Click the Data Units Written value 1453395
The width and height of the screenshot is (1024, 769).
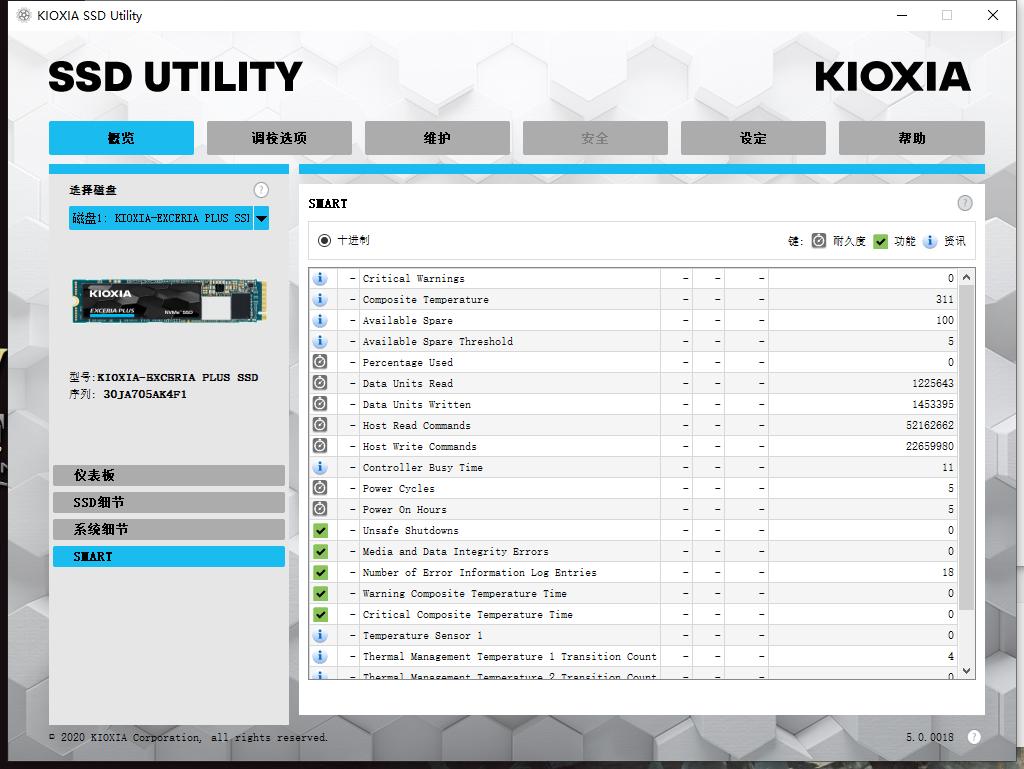(933, 404)
